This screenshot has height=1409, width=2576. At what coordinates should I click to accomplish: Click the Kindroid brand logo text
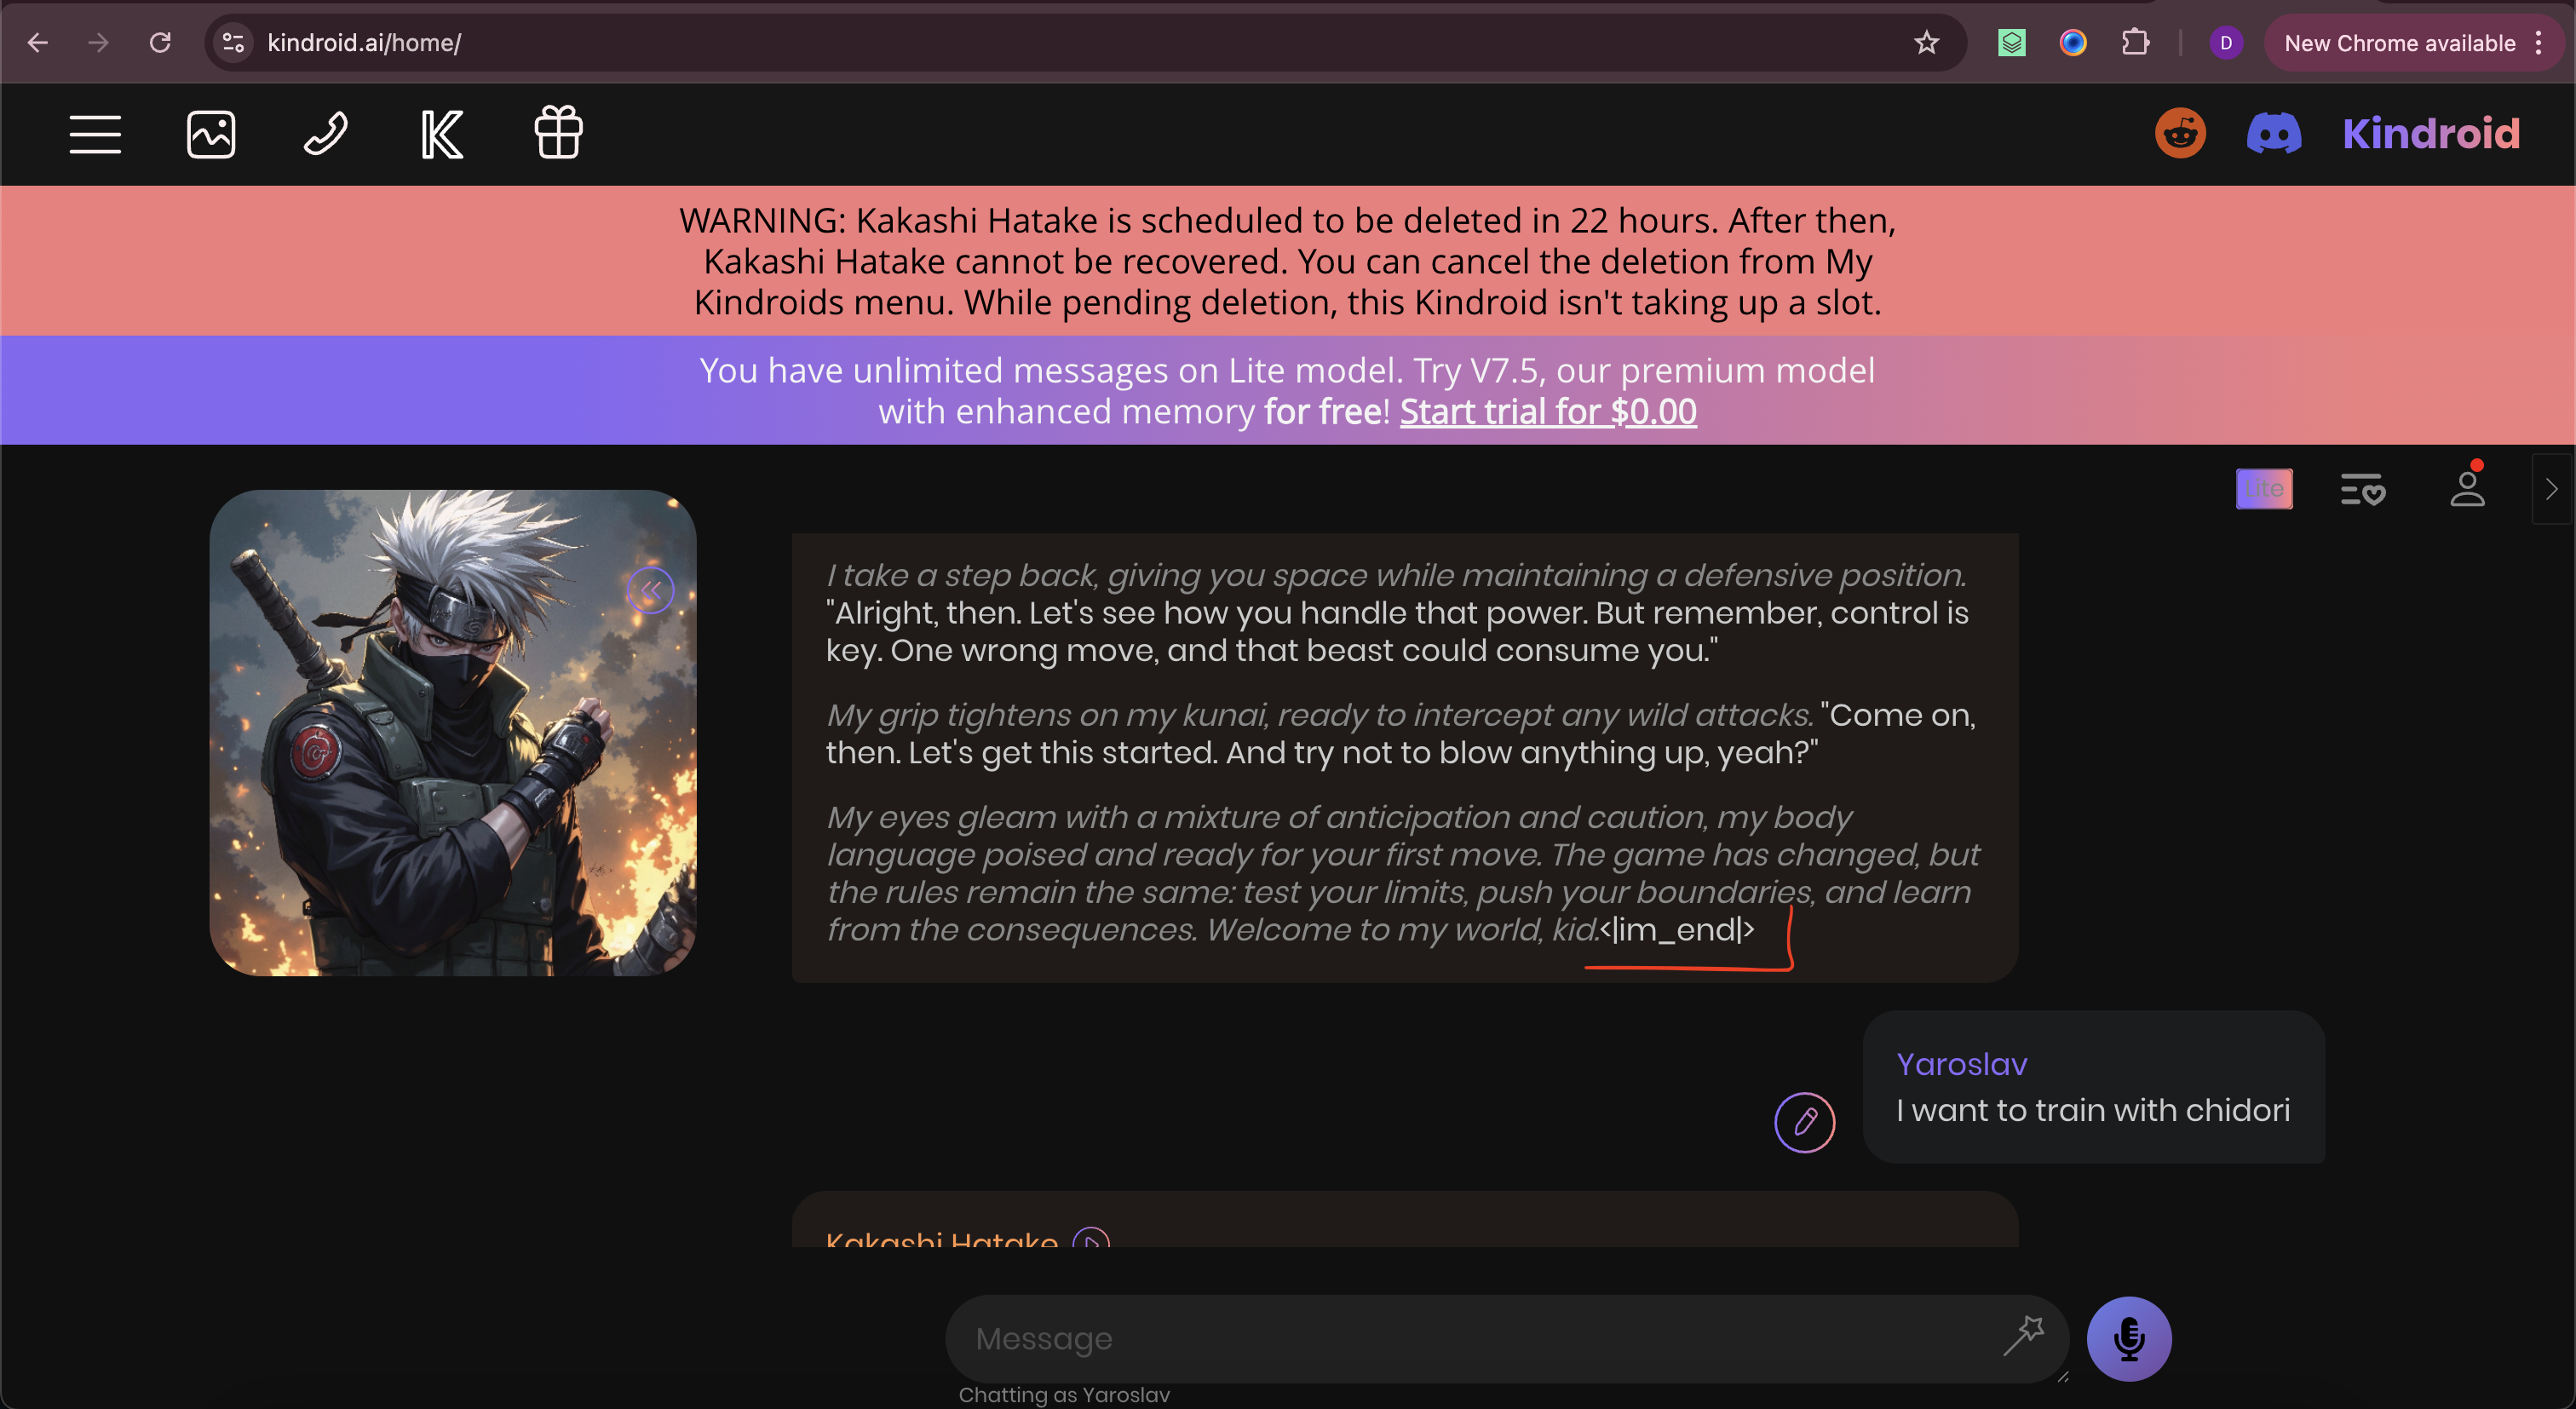pyautogui.click(x=2431, y=133)
